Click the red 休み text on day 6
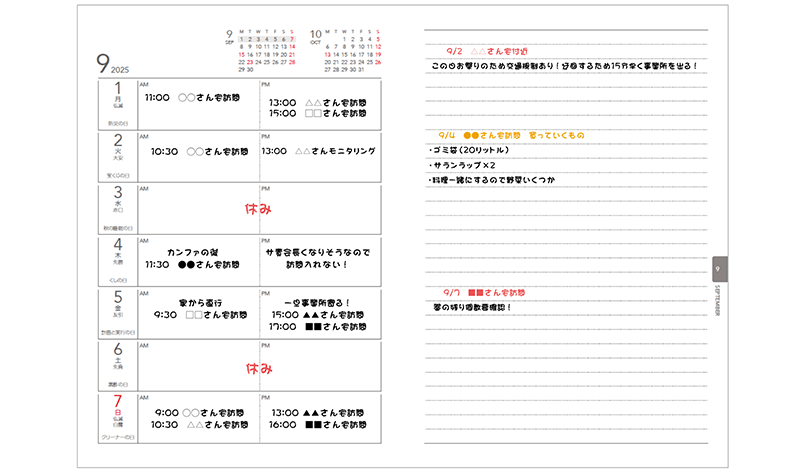The width and height of the screenshot is (800, 470). point(259,369)
